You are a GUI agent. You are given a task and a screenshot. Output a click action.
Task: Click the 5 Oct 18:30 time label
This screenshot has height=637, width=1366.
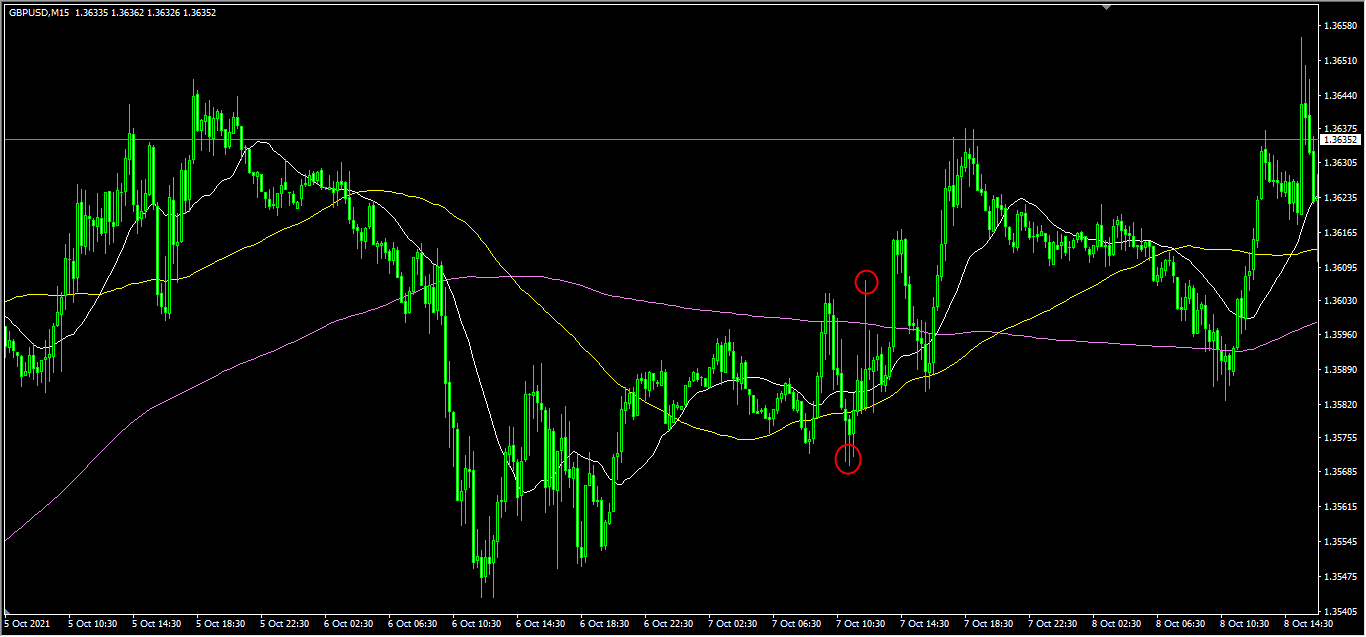pos(221,623)
